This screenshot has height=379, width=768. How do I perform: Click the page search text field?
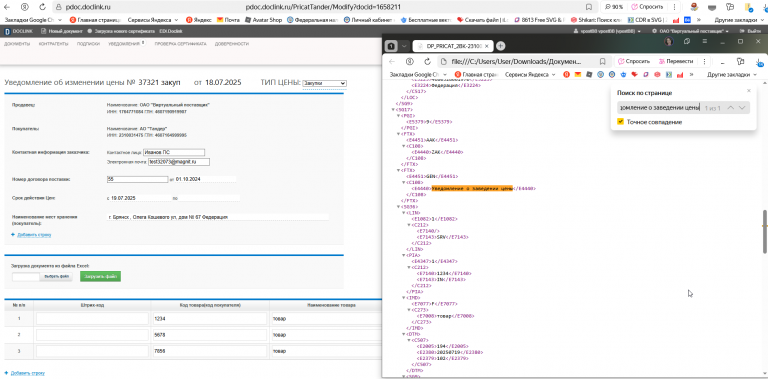pyautogui.click(x=659, y=108)
